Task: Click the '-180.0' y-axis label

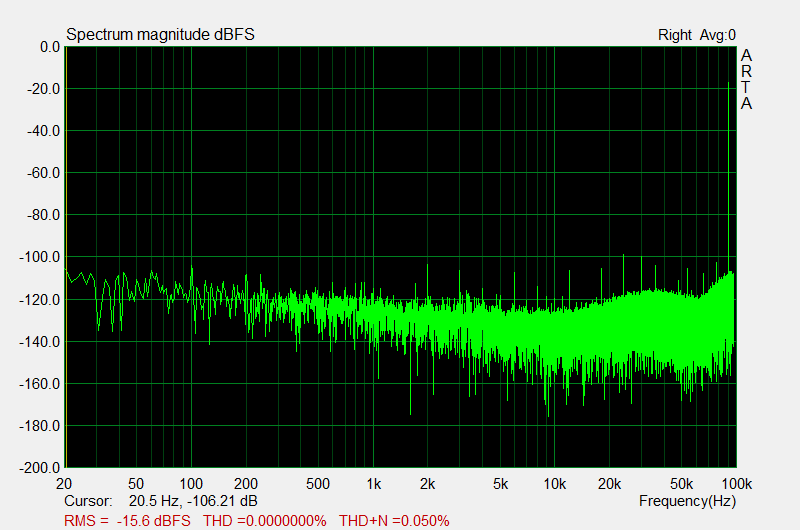Action: pos(40,425)
